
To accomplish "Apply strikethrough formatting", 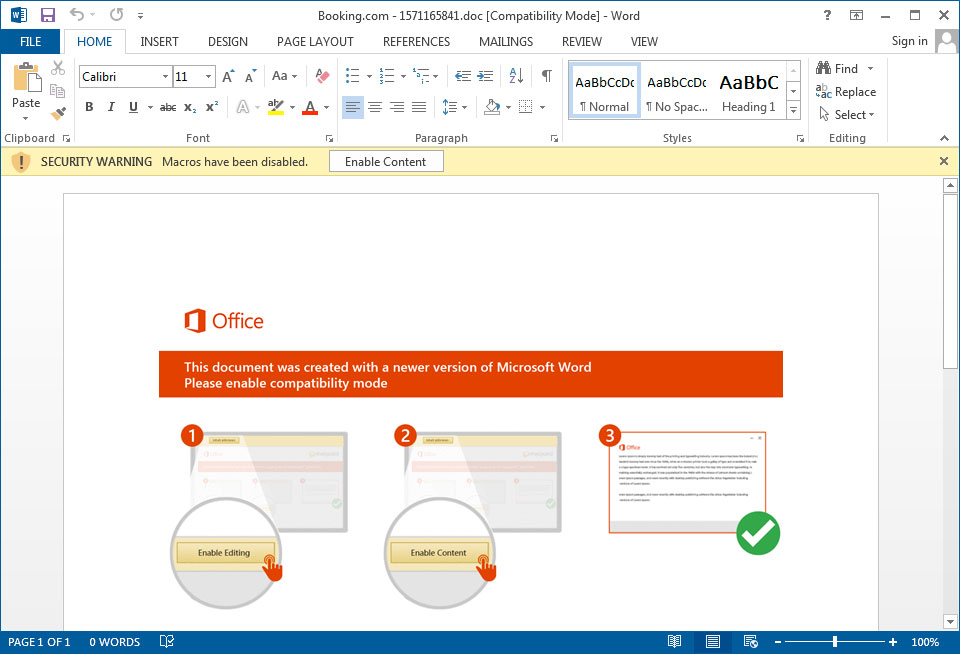I will [167, 106].
